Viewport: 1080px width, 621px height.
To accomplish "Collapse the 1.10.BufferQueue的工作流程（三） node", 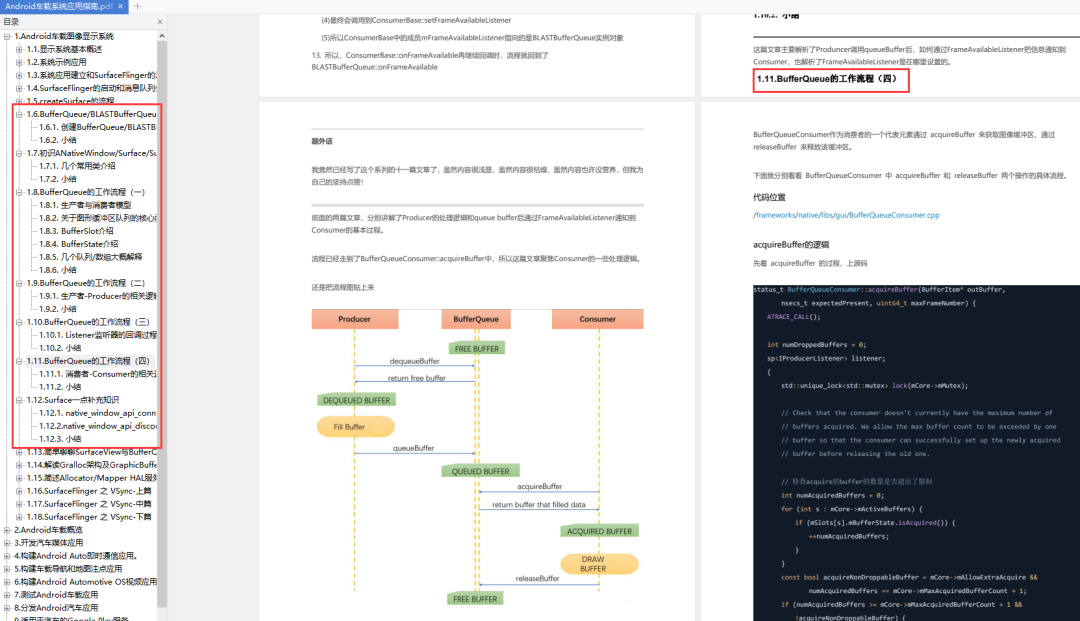I will coord(19,322).
